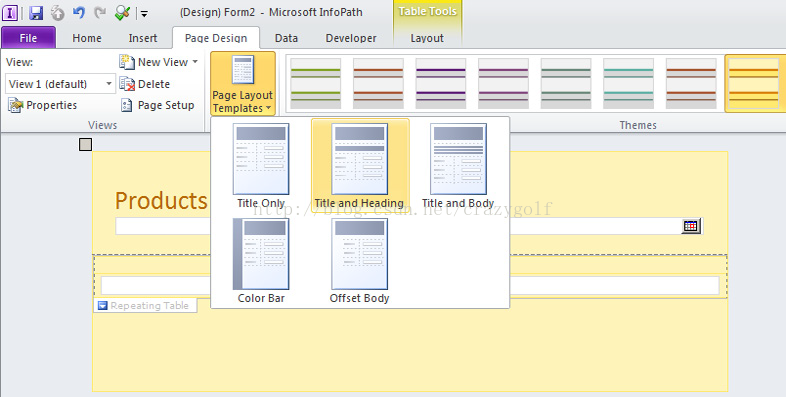786x397 pixels.
Task: Open the Developer ribbon tab
Action: coord(351,38)
